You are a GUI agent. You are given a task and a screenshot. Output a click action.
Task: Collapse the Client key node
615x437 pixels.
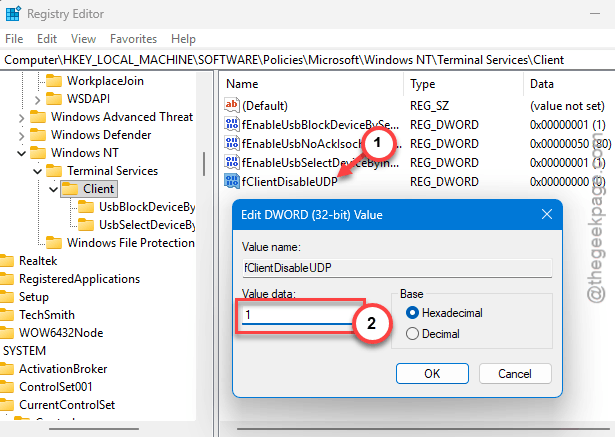click(x=54, y=189)
